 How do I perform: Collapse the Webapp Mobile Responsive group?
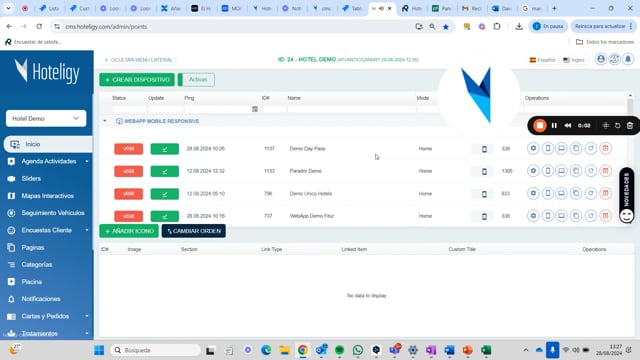(105, 121)
